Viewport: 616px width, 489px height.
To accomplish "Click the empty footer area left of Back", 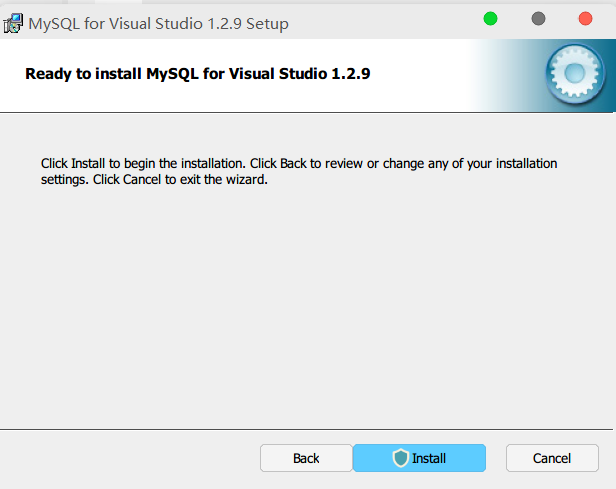I will [x=130, y=458].
